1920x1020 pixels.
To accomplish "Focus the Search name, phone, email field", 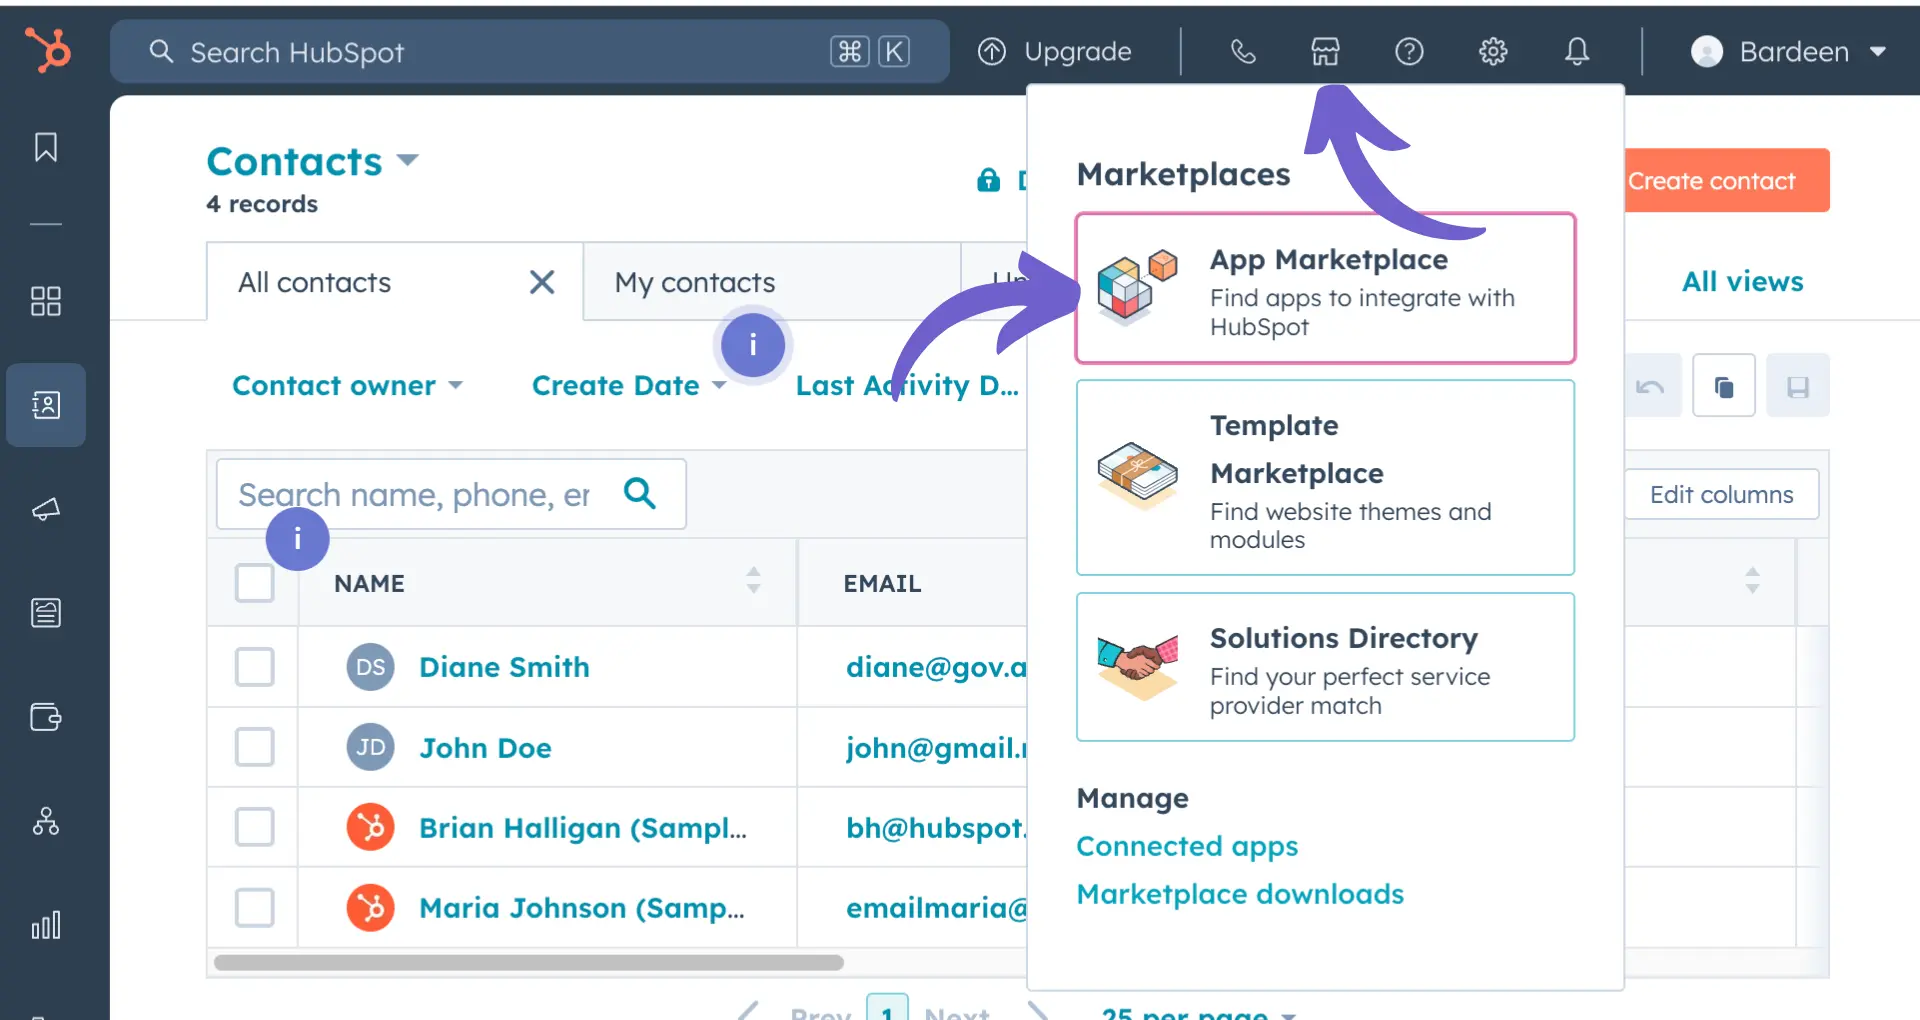I will coord(450,494).
